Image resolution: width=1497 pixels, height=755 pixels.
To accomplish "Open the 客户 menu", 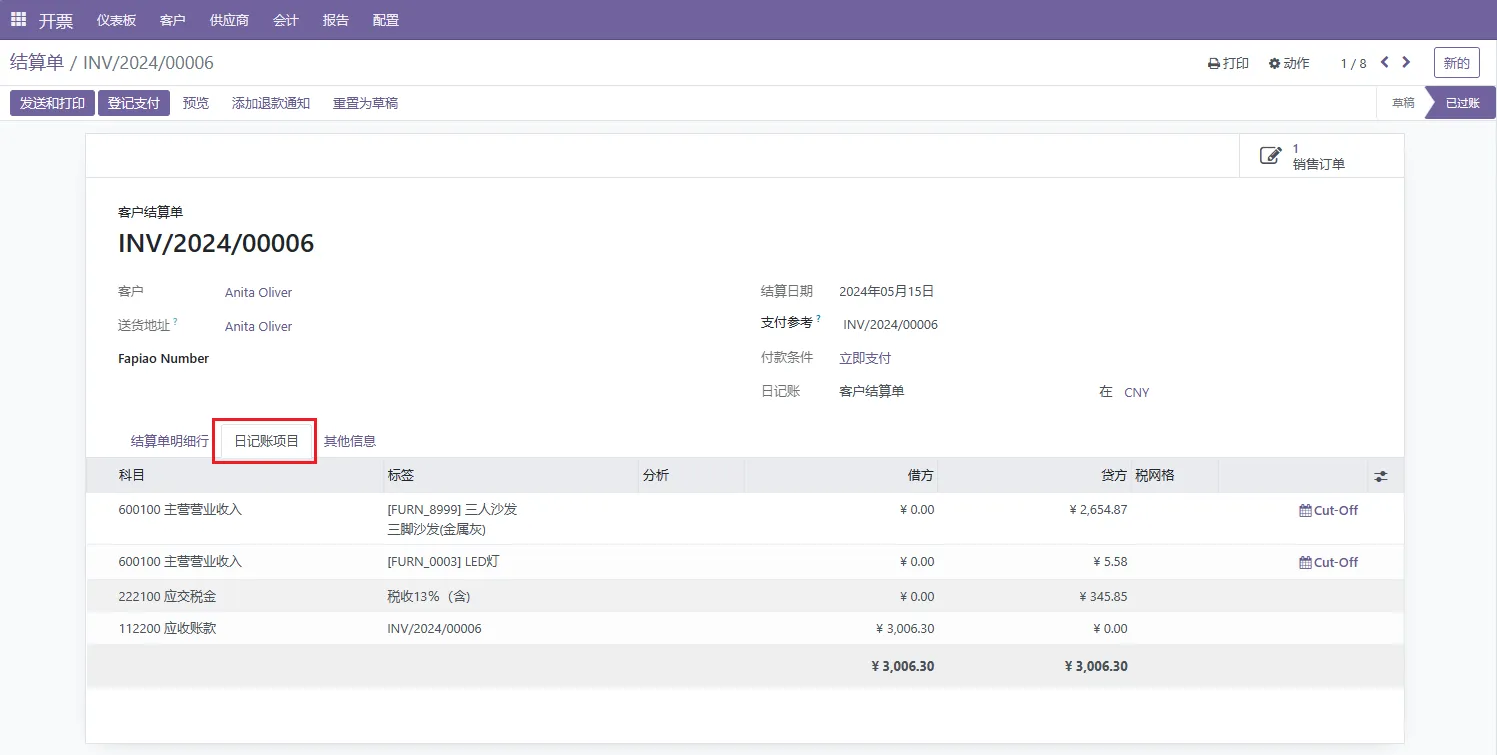I will coord(173,20).
